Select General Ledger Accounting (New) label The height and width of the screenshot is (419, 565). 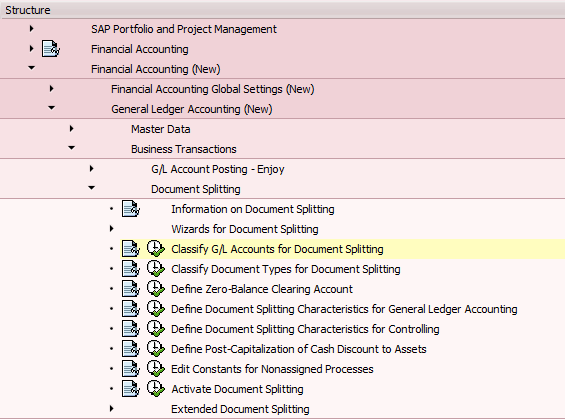pyautogui.click(x=192, y=109)
